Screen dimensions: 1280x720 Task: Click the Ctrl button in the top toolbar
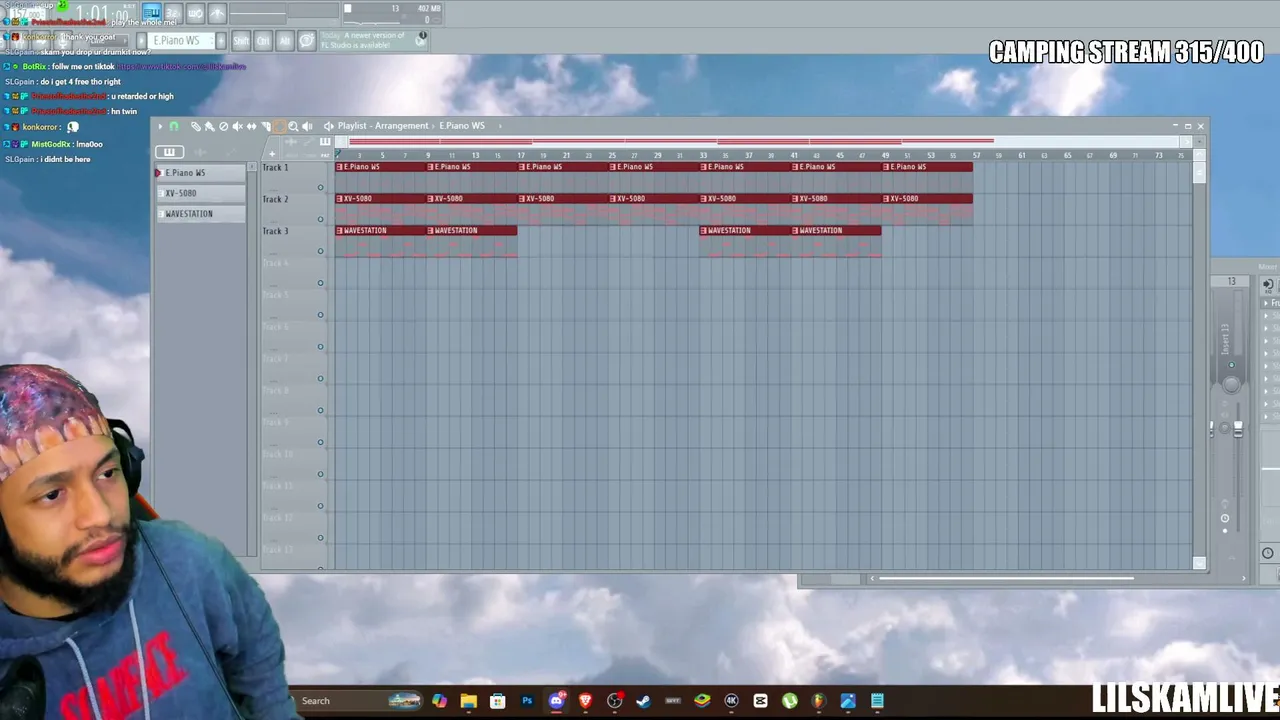(263, 41)
